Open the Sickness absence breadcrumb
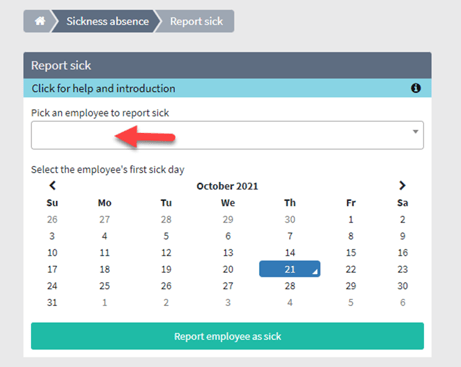The height and width of the screenshot is (367, 461). [107, 21]
